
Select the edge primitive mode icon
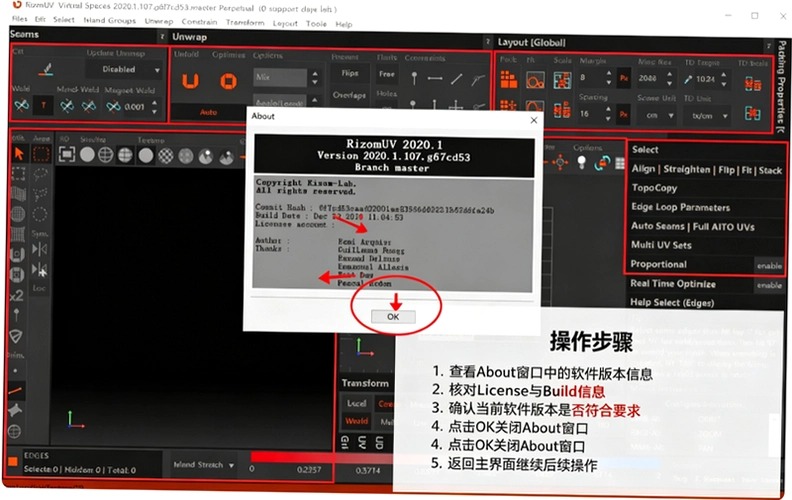point(15,390)
